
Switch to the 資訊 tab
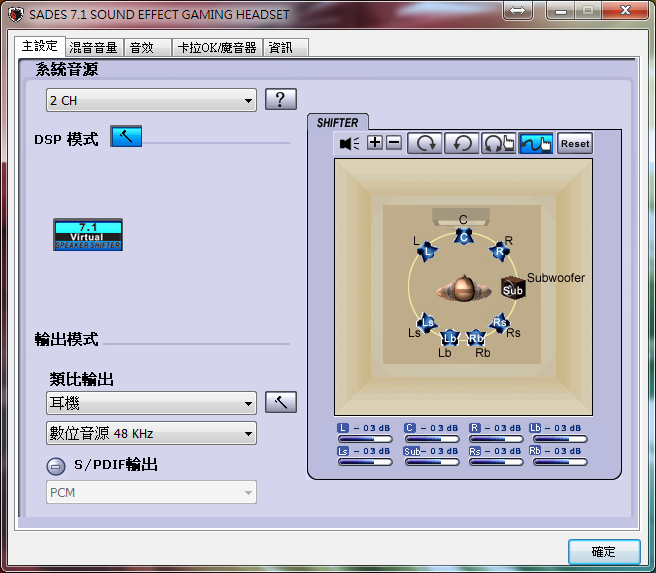[286, 47]
